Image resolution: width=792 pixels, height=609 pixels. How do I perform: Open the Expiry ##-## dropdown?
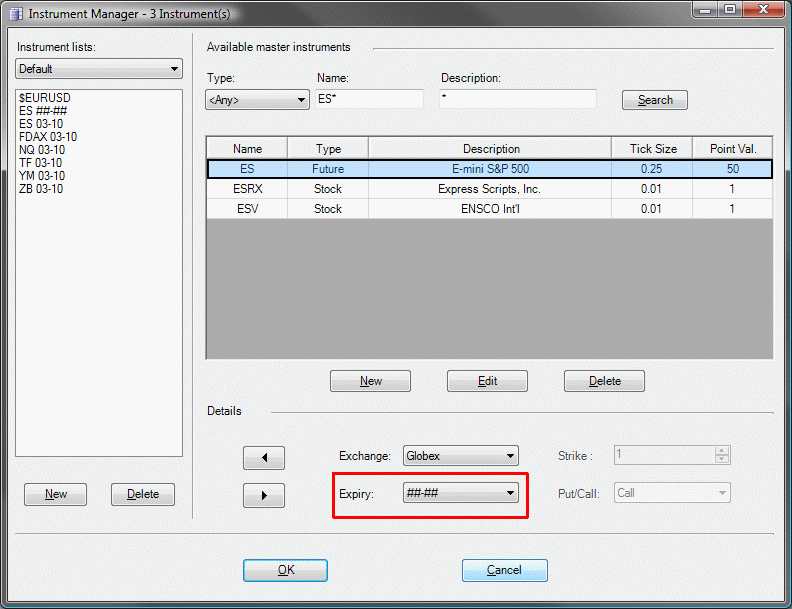[461, 493]
